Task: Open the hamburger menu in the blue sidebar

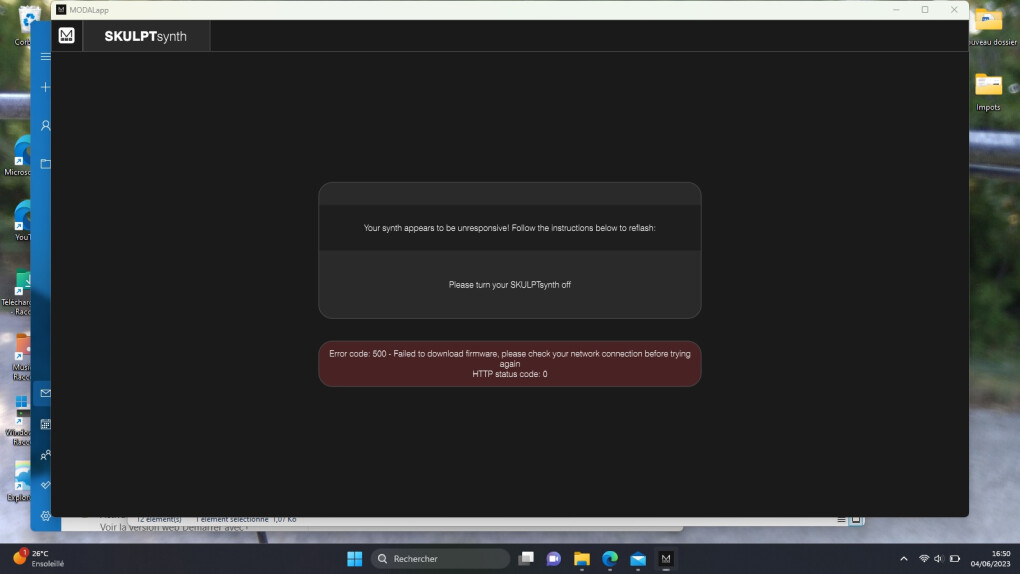Action: [46, 57]
